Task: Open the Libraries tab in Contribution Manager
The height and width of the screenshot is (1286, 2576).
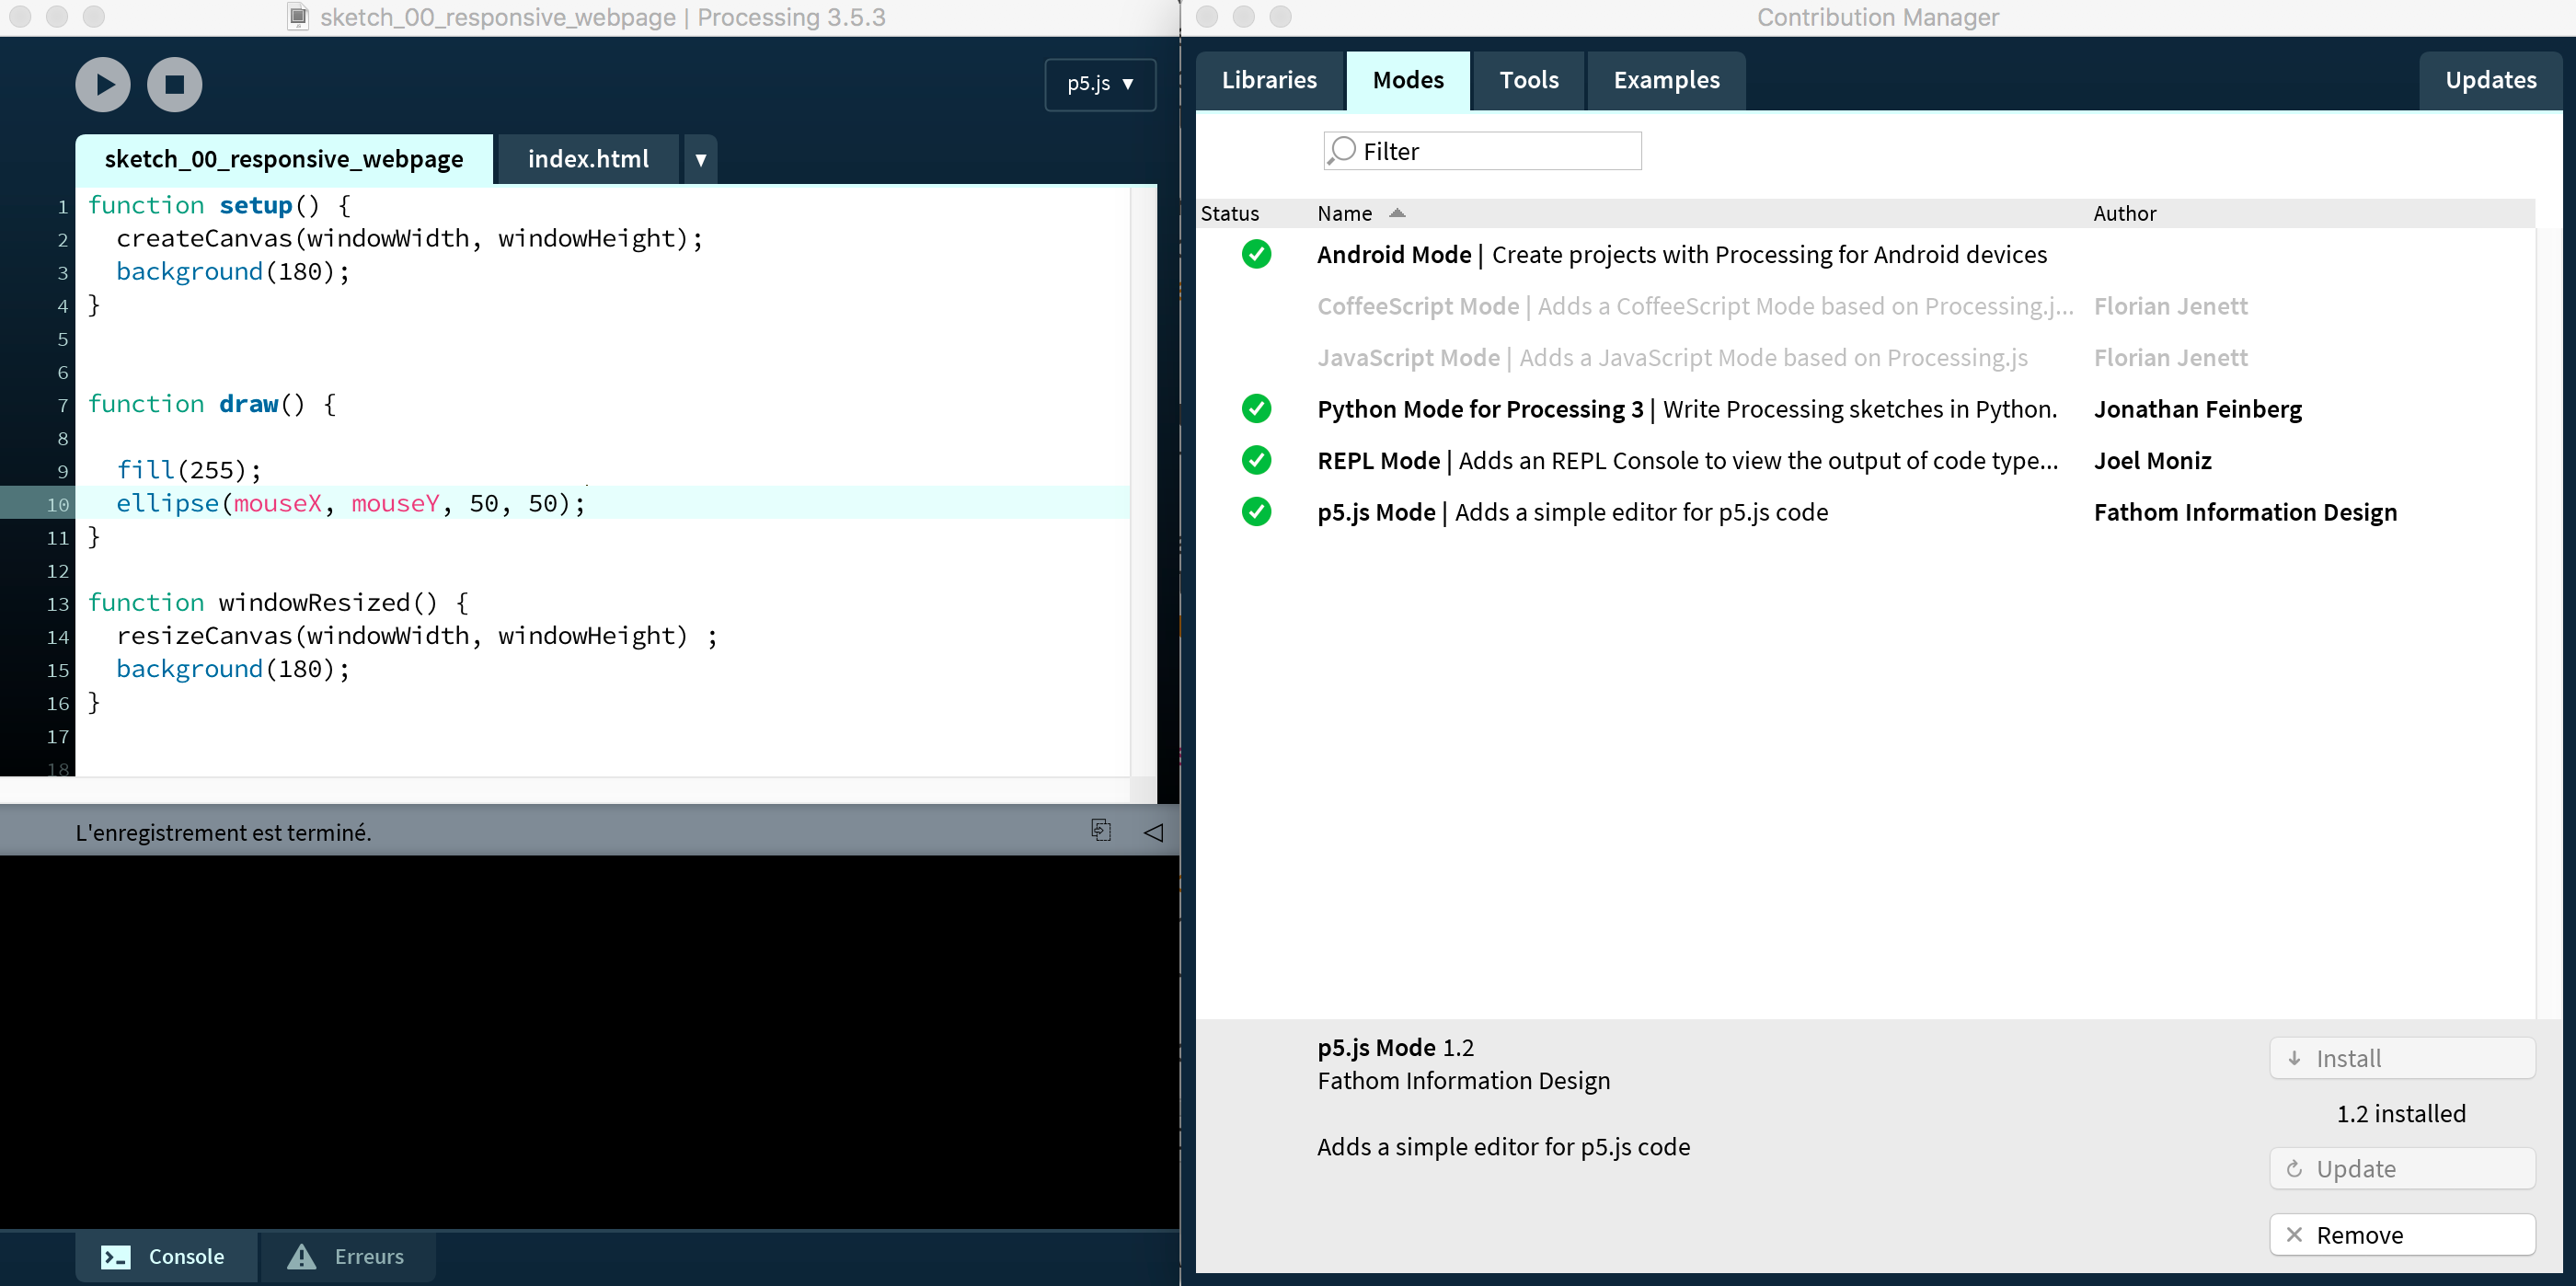Action: (x=1269, y=80)
